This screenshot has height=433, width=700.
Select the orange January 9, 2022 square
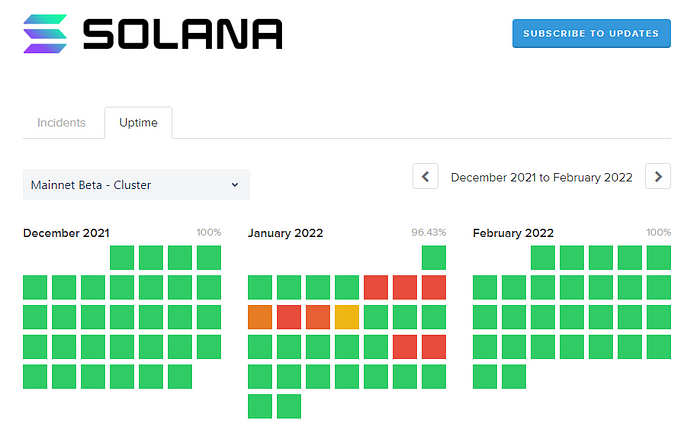tap(260, 317)
